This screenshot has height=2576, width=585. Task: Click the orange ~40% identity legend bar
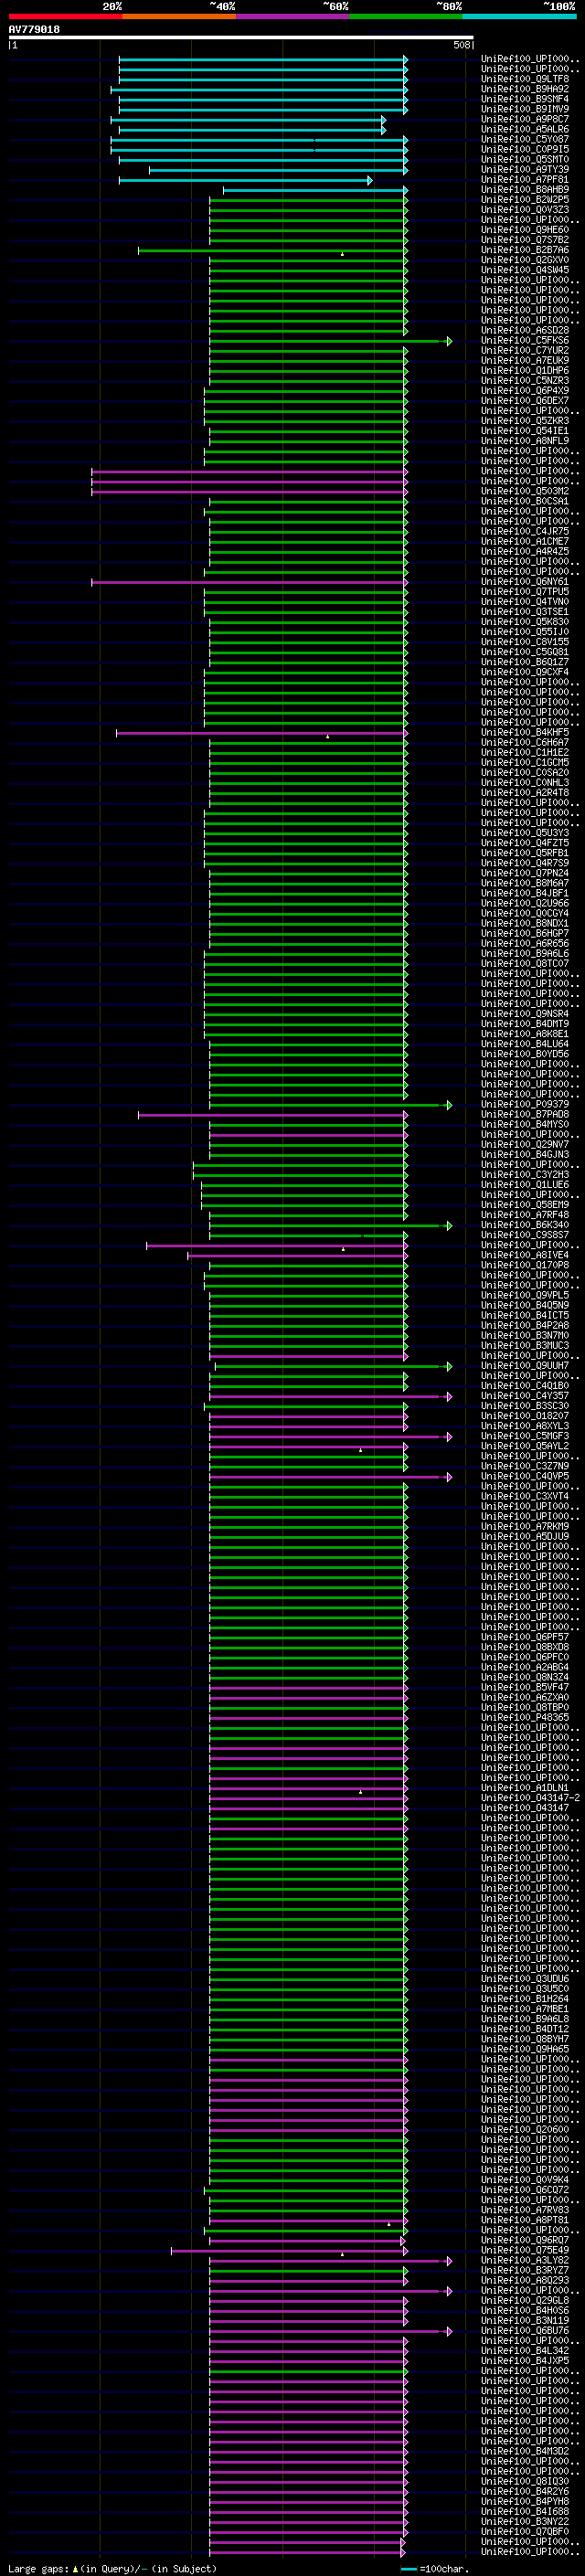pos(179,16)
